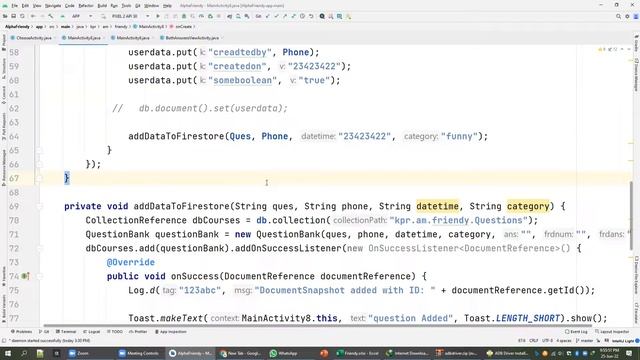
Task: Click the highlighted datetime parameter on line 69
Action: point(438,206)
